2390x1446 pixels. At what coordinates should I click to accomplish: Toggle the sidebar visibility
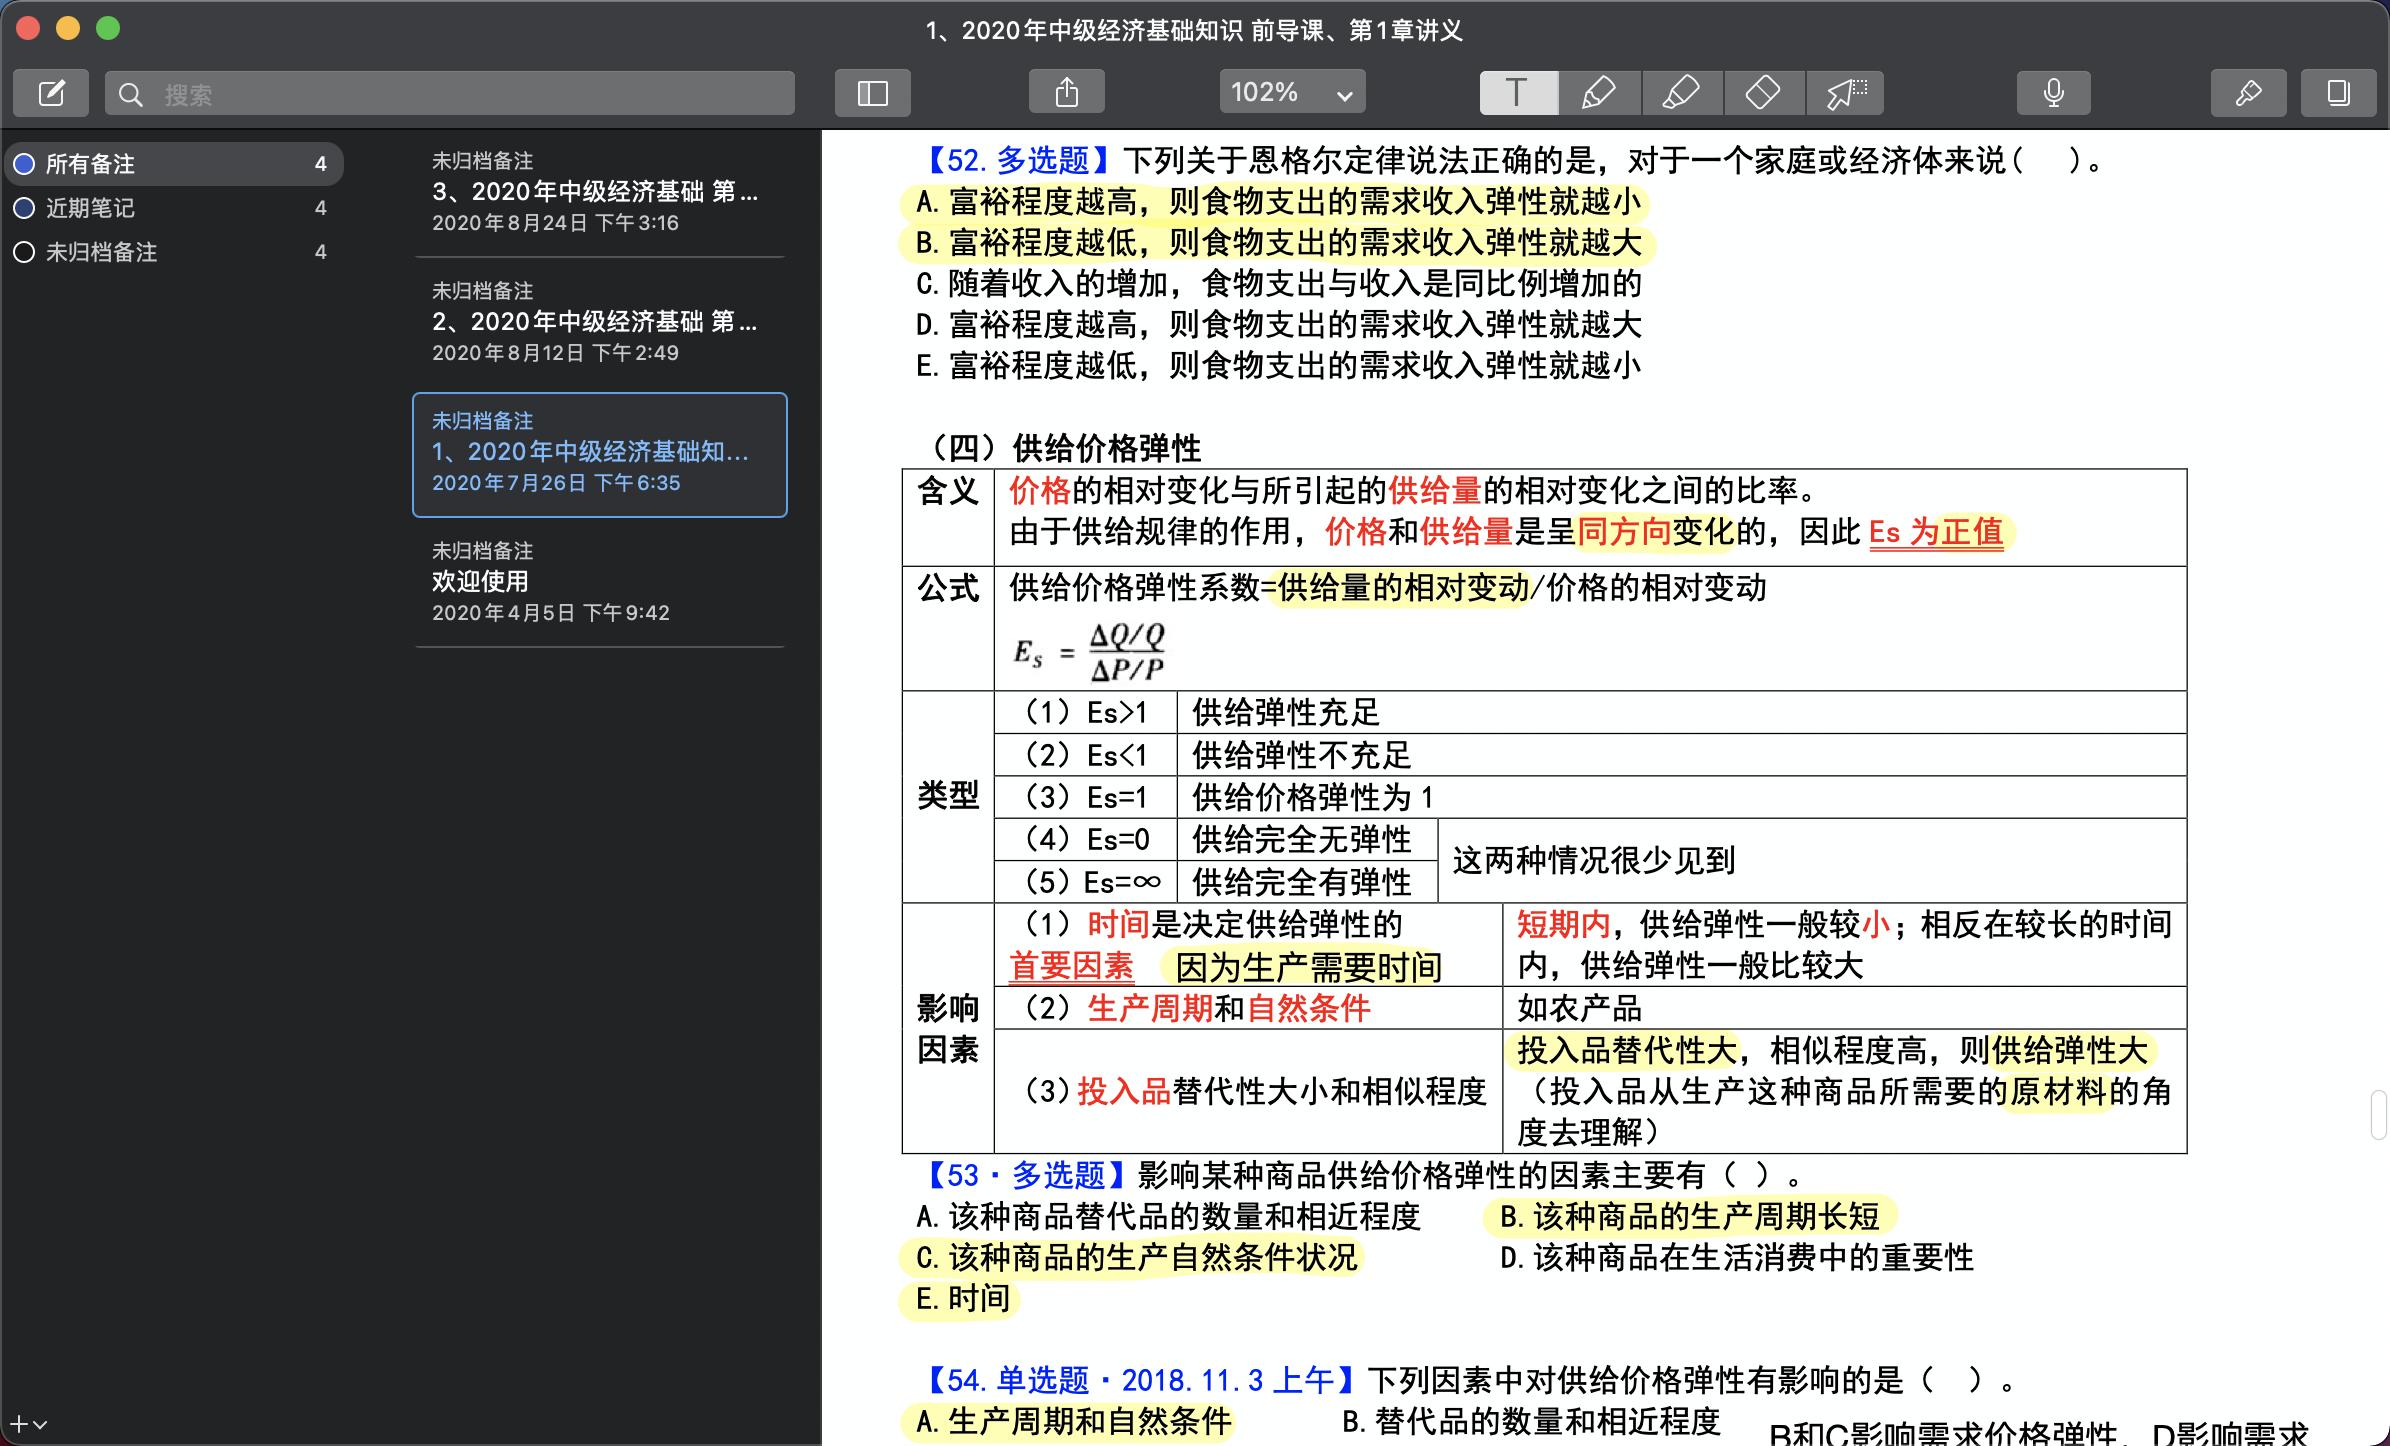click(872, 92)
